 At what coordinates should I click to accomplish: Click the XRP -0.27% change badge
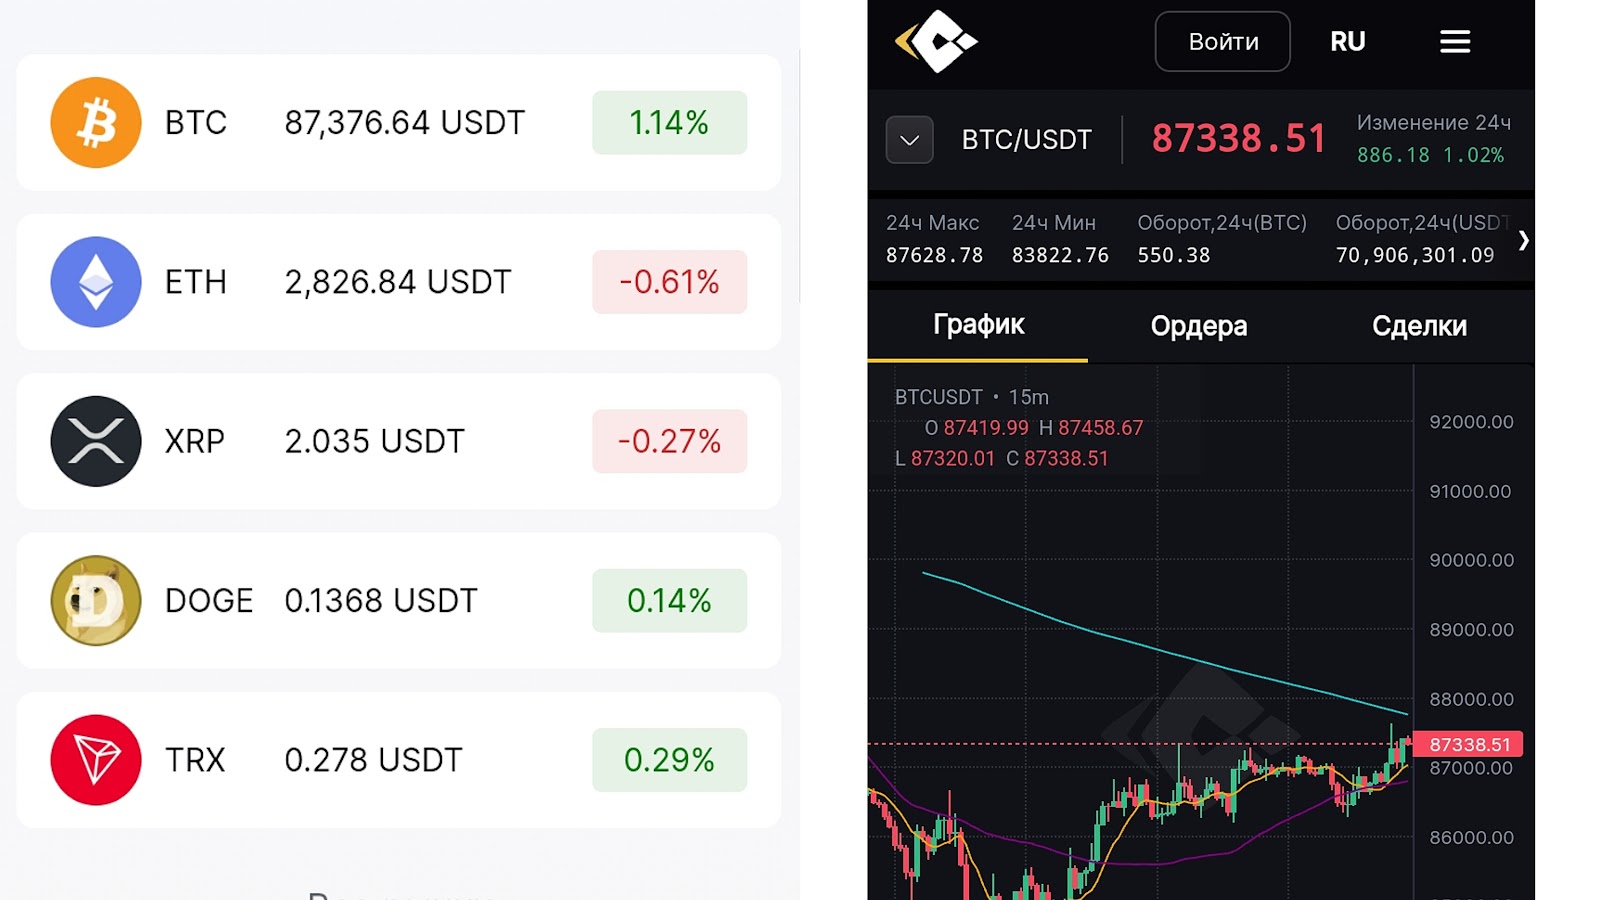[x=669, y=441]
